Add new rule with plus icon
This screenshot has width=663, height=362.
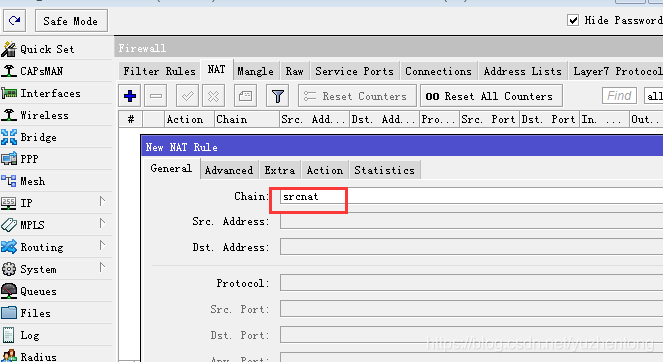130,96
